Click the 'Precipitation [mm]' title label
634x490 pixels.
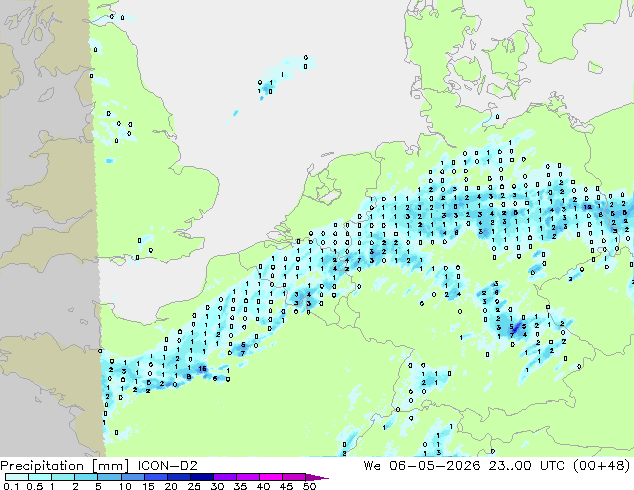point(65,466)
